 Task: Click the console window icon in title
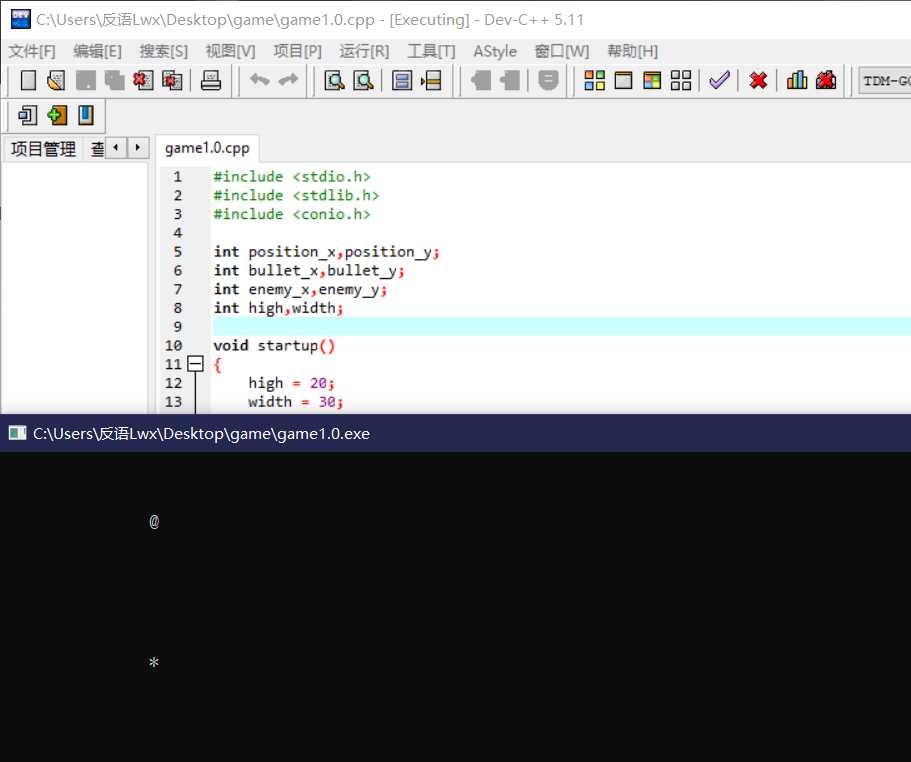(x=17, y=433)
